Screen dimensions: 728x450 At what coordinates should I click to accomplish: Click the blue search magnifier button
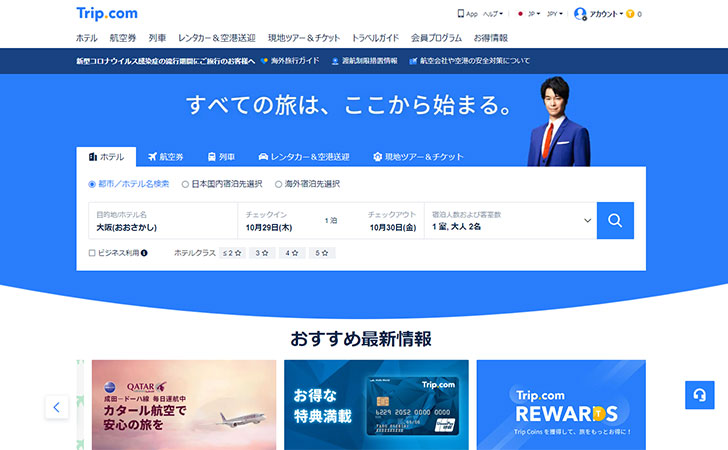(615, 221)
